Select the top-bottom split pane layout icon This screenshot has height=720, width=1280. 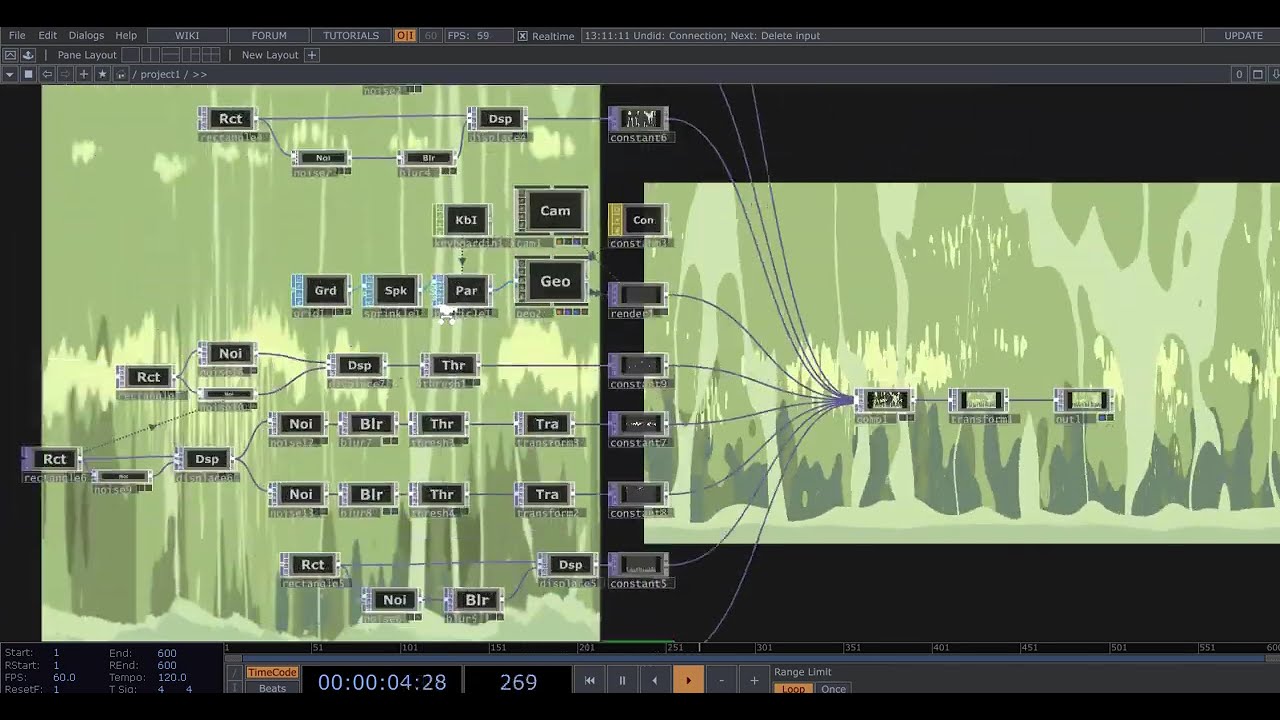170,55
